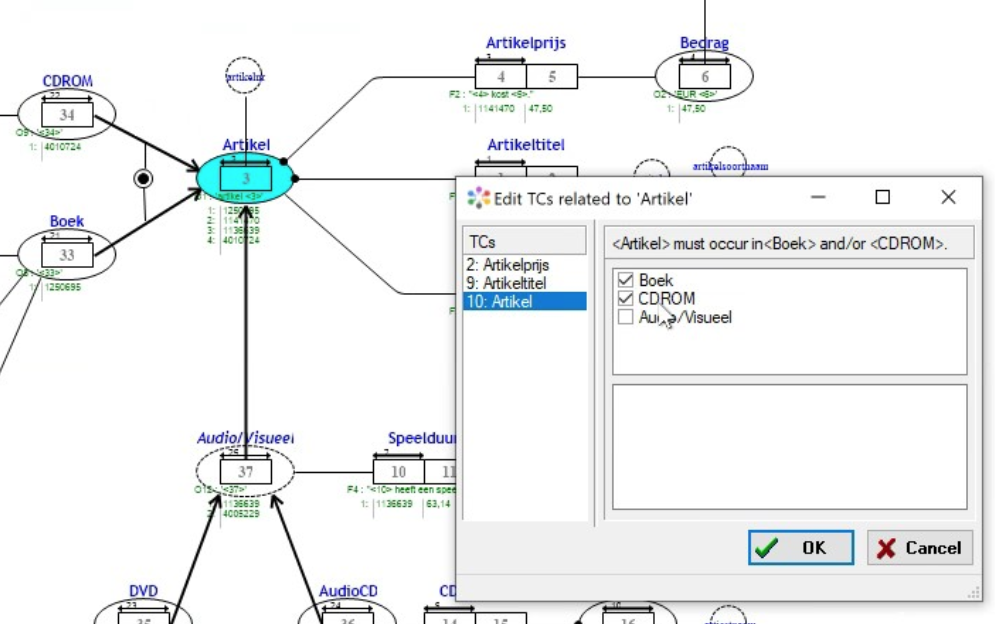Select the Boek object type node
This screenshot has width=1004, height=624.
click(67, 255)
